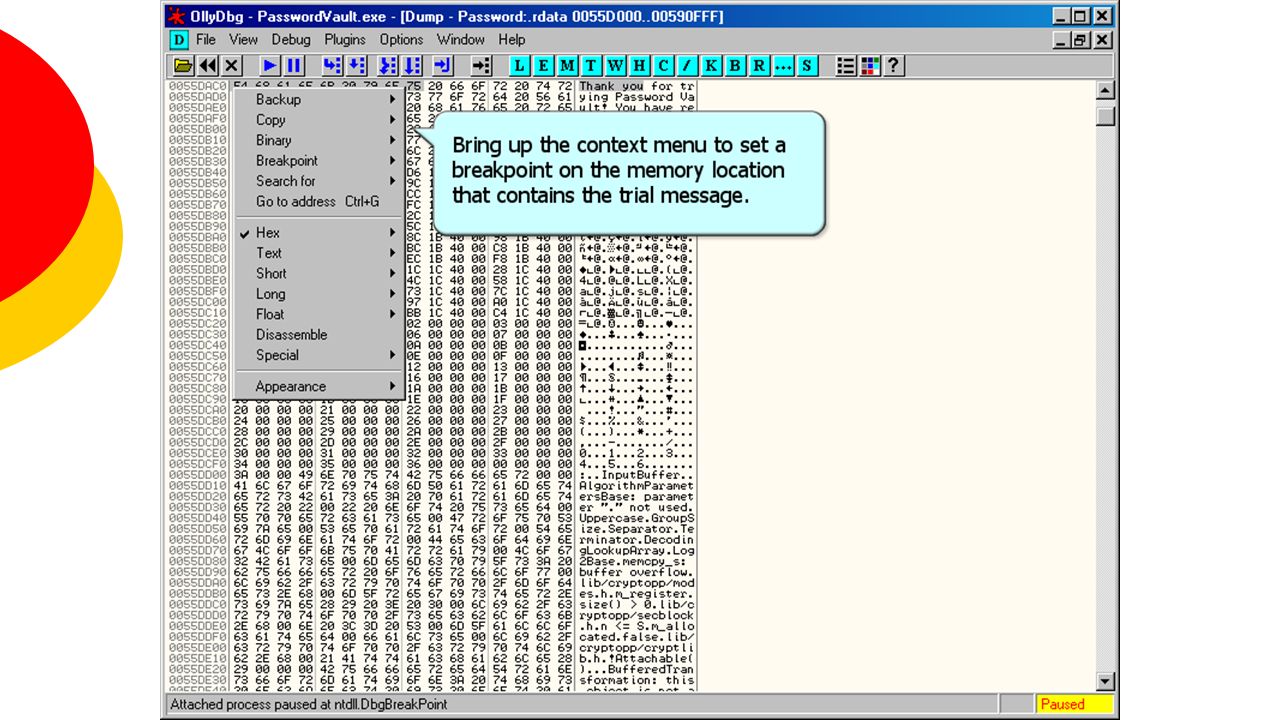Close the inner Dump child window

pos(1102,40)
